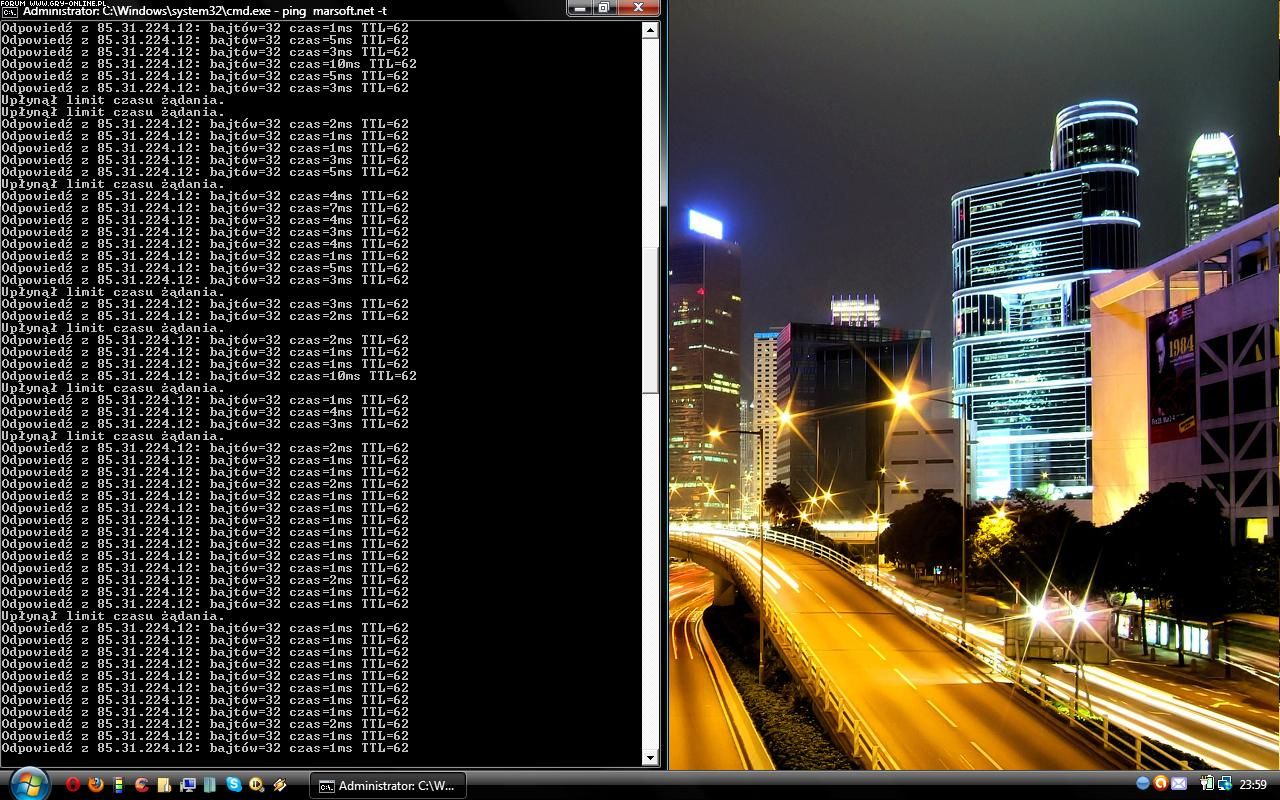Image resolution: width=1280 pixels, height=800 pixels.
Task: Click the teal window switcher icon
Action: [209, 785]
